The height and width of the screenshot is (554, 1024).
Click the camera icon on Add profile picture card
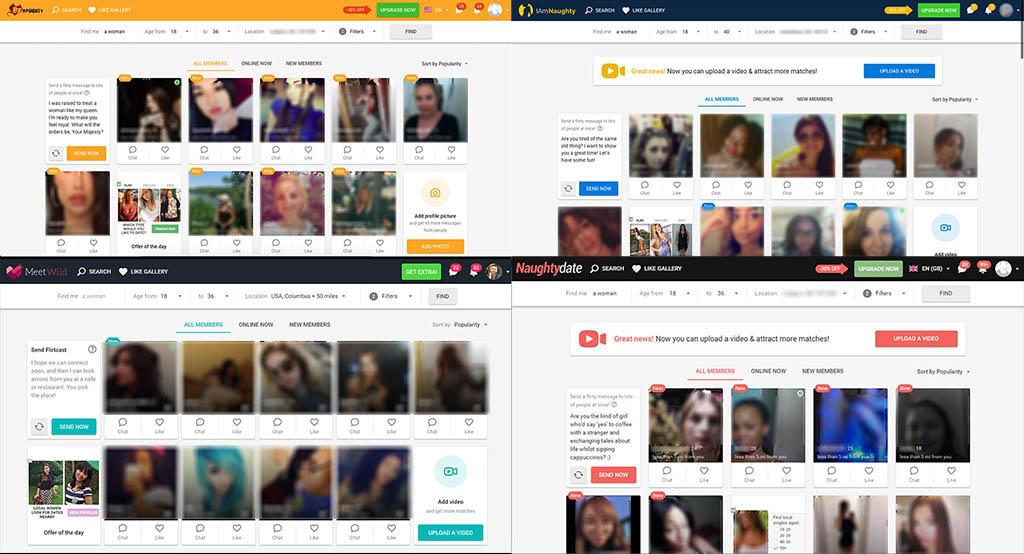pos(435,193)
